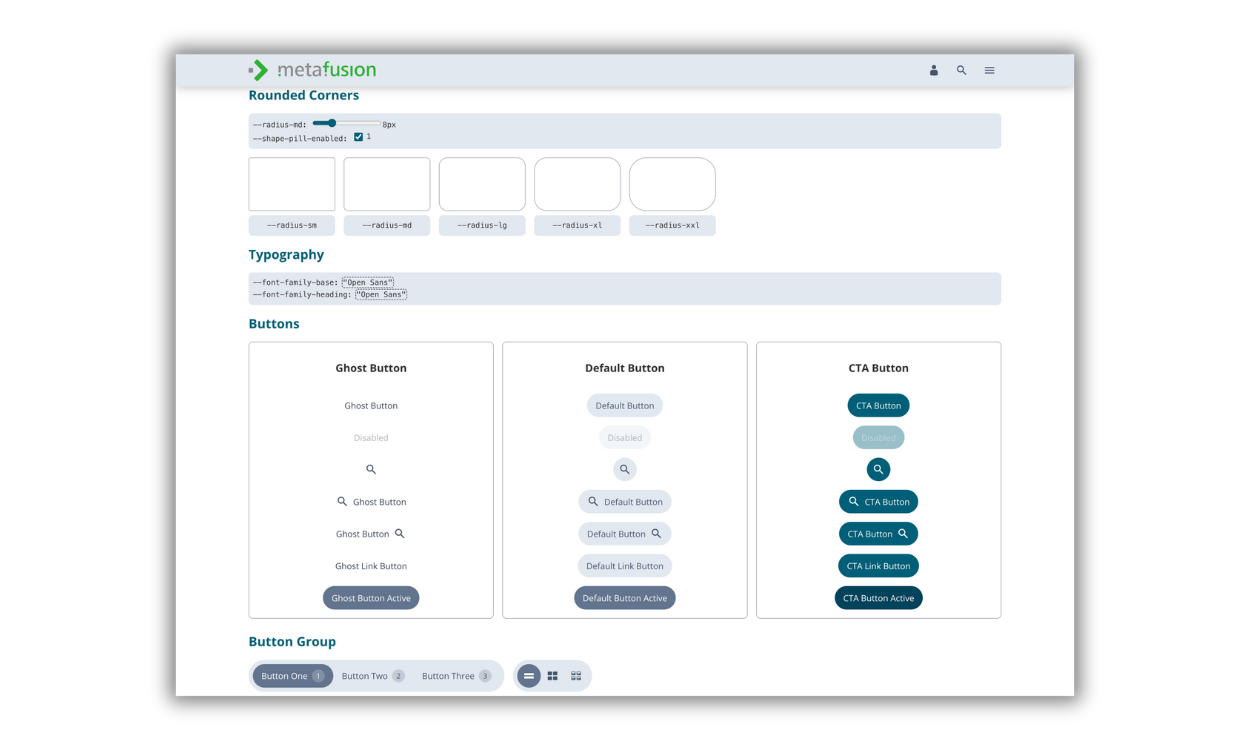Open the hamburger menu in the header
The width and height of the screenshot is (1250, 750).
point(989,70)
